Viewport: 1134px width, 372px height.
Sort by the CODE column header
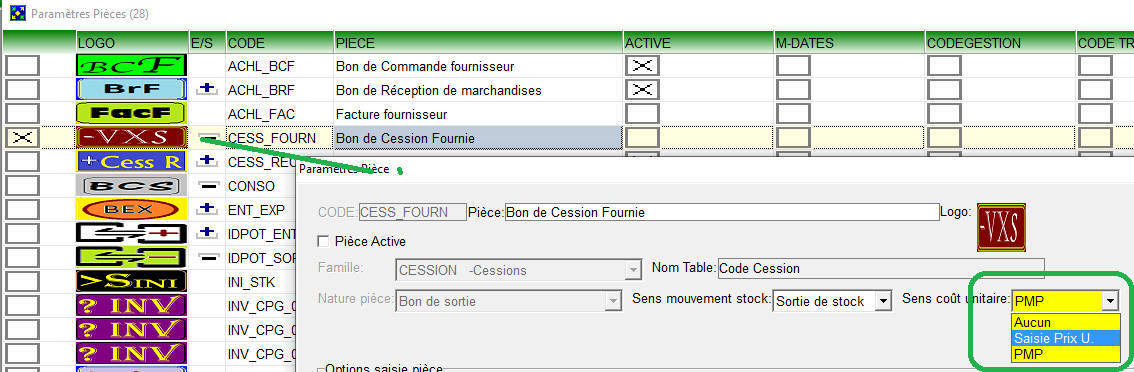[279, 43]
